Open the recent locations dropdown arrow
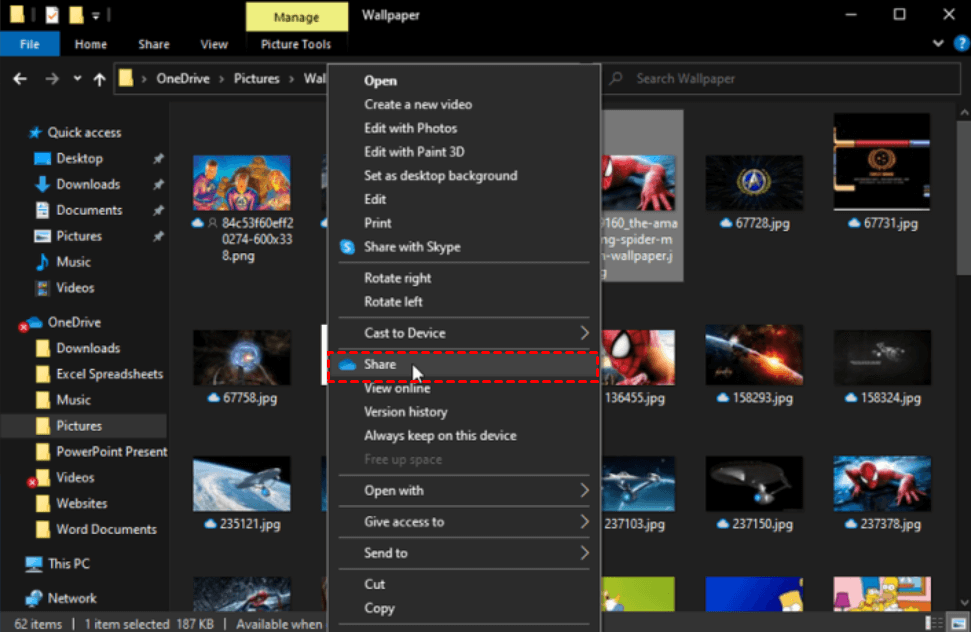Image resolution: width=971 pixels, height=632 pixels. tap(76, 79)
